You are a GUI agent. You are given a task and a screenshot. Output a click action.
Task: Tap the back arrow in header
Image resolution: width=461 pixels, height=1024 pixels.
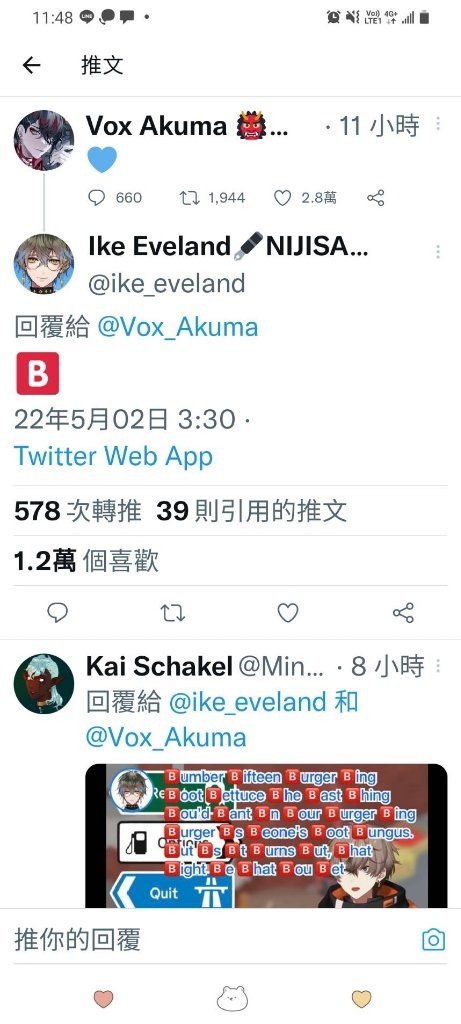[31, 65]
